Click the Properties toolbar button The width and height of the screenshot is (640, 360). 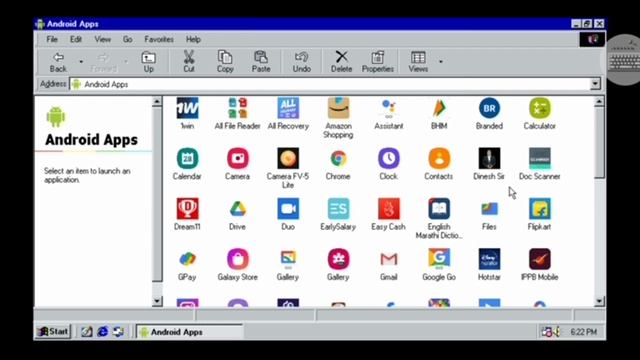coord(378,62)
